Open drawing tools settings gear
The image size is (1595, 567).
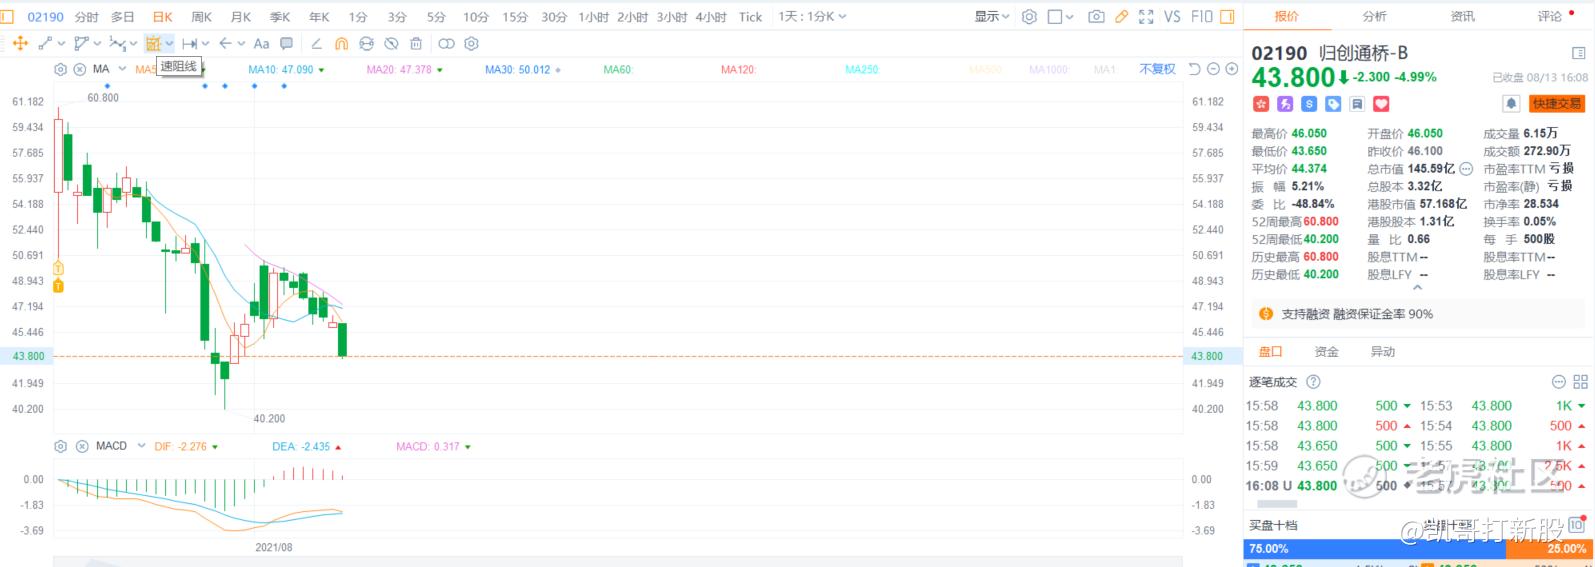(472, 44)
